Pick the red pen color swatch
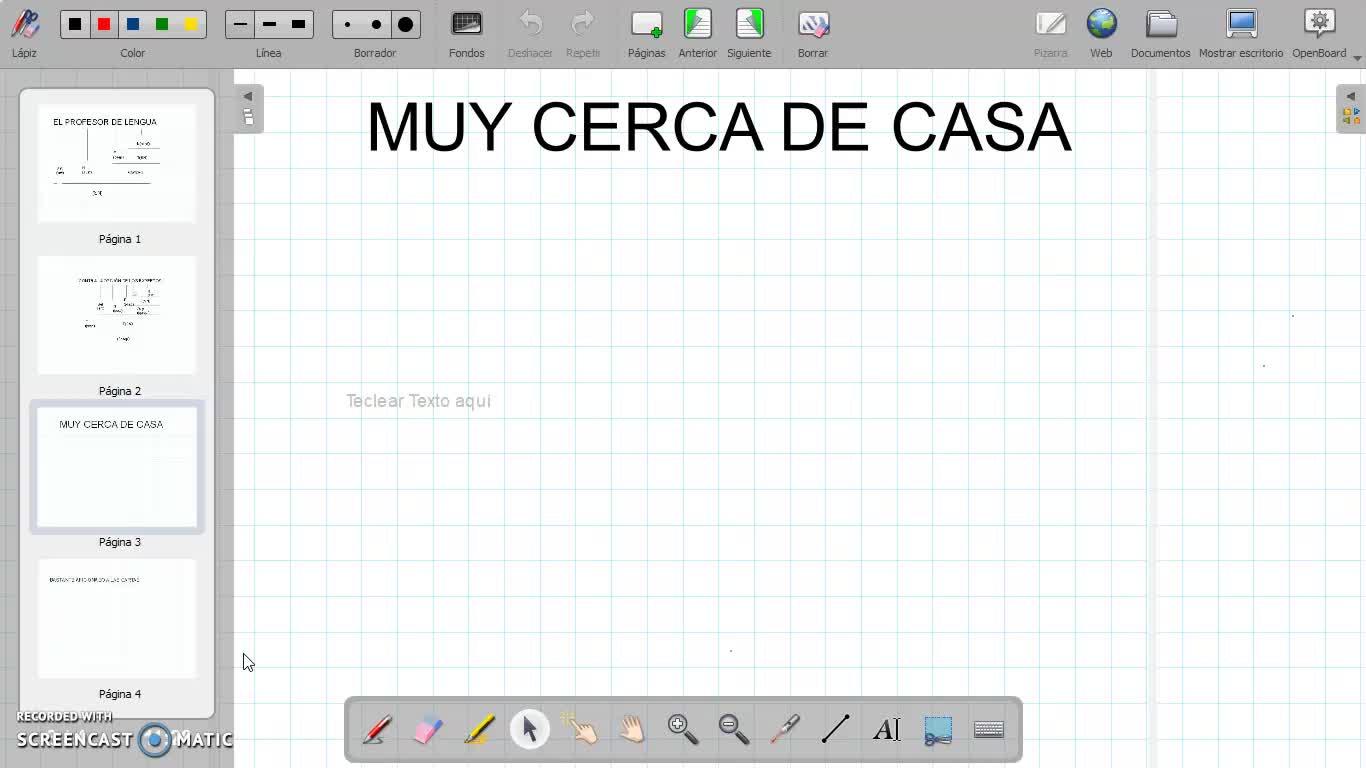The image size is (1366, 768). pyautogui.click(x=104, y=24)
